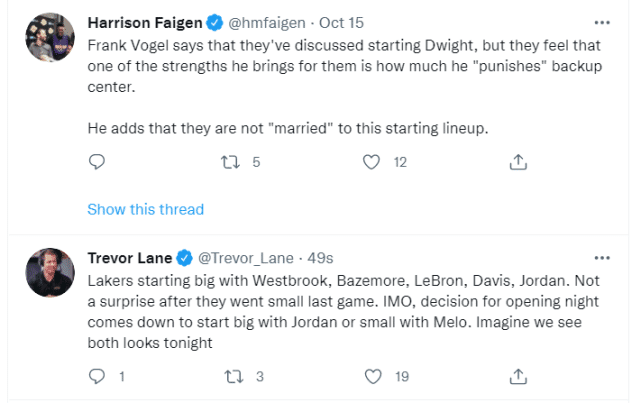Share Harrison Faigen's tweet

pos(518,162)
